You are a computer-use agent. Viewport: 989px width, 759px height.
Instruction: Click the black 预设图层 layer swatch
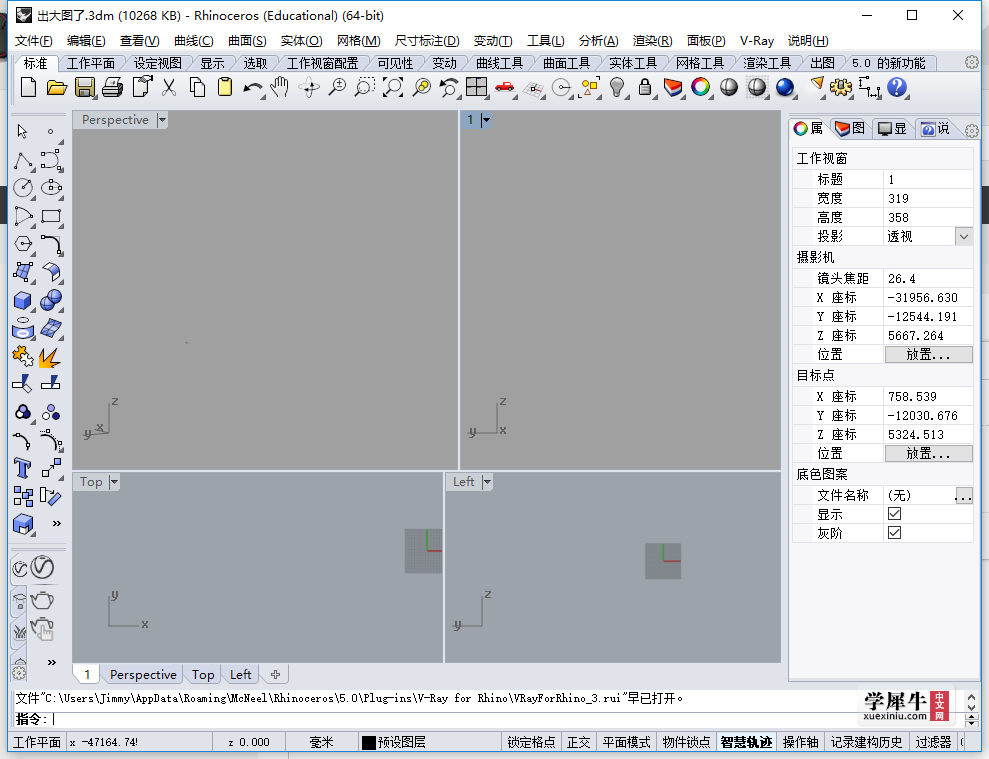[369, 743]
